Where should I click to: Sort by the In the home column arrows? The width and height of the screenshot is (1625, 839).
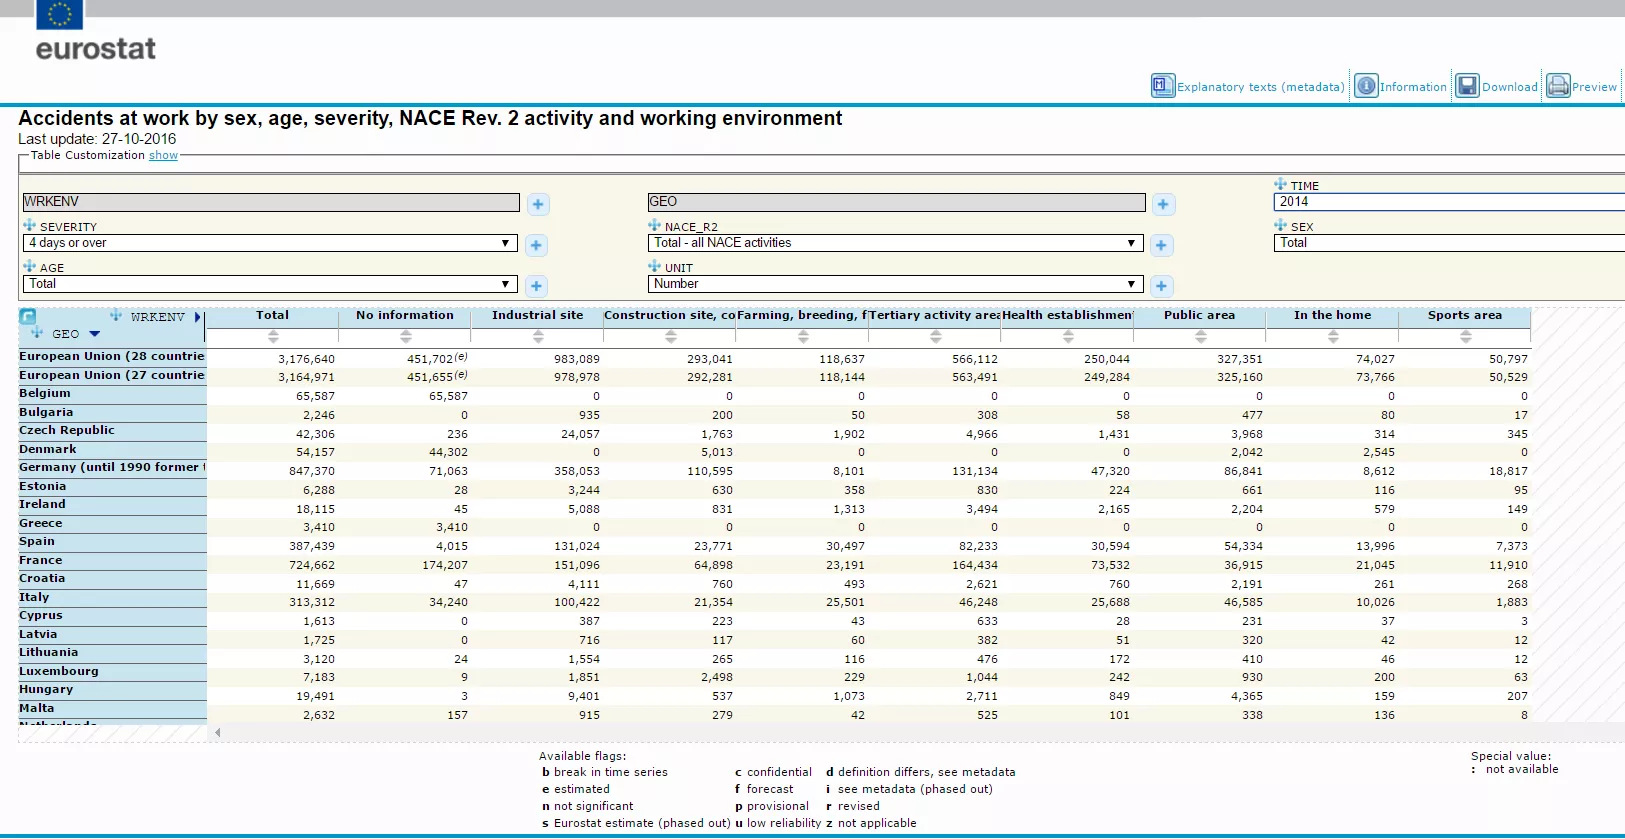click(x=1333, y=337)
